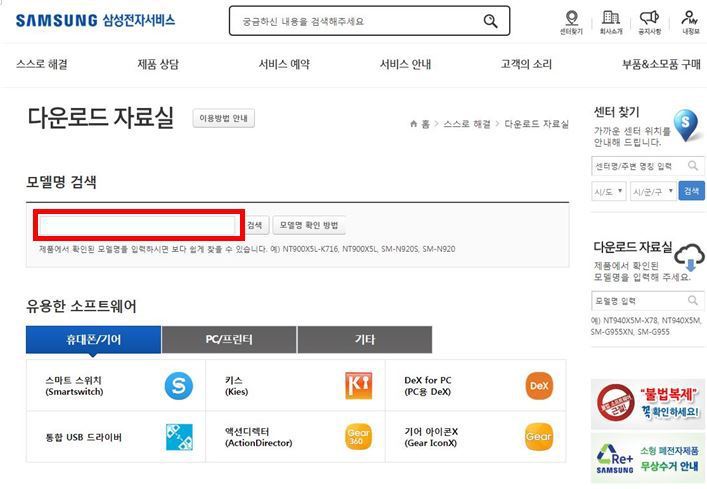Click the 센터 찾기 sidebar heading
The height and width of the screenshot is (489, 707).
[616, 112]
